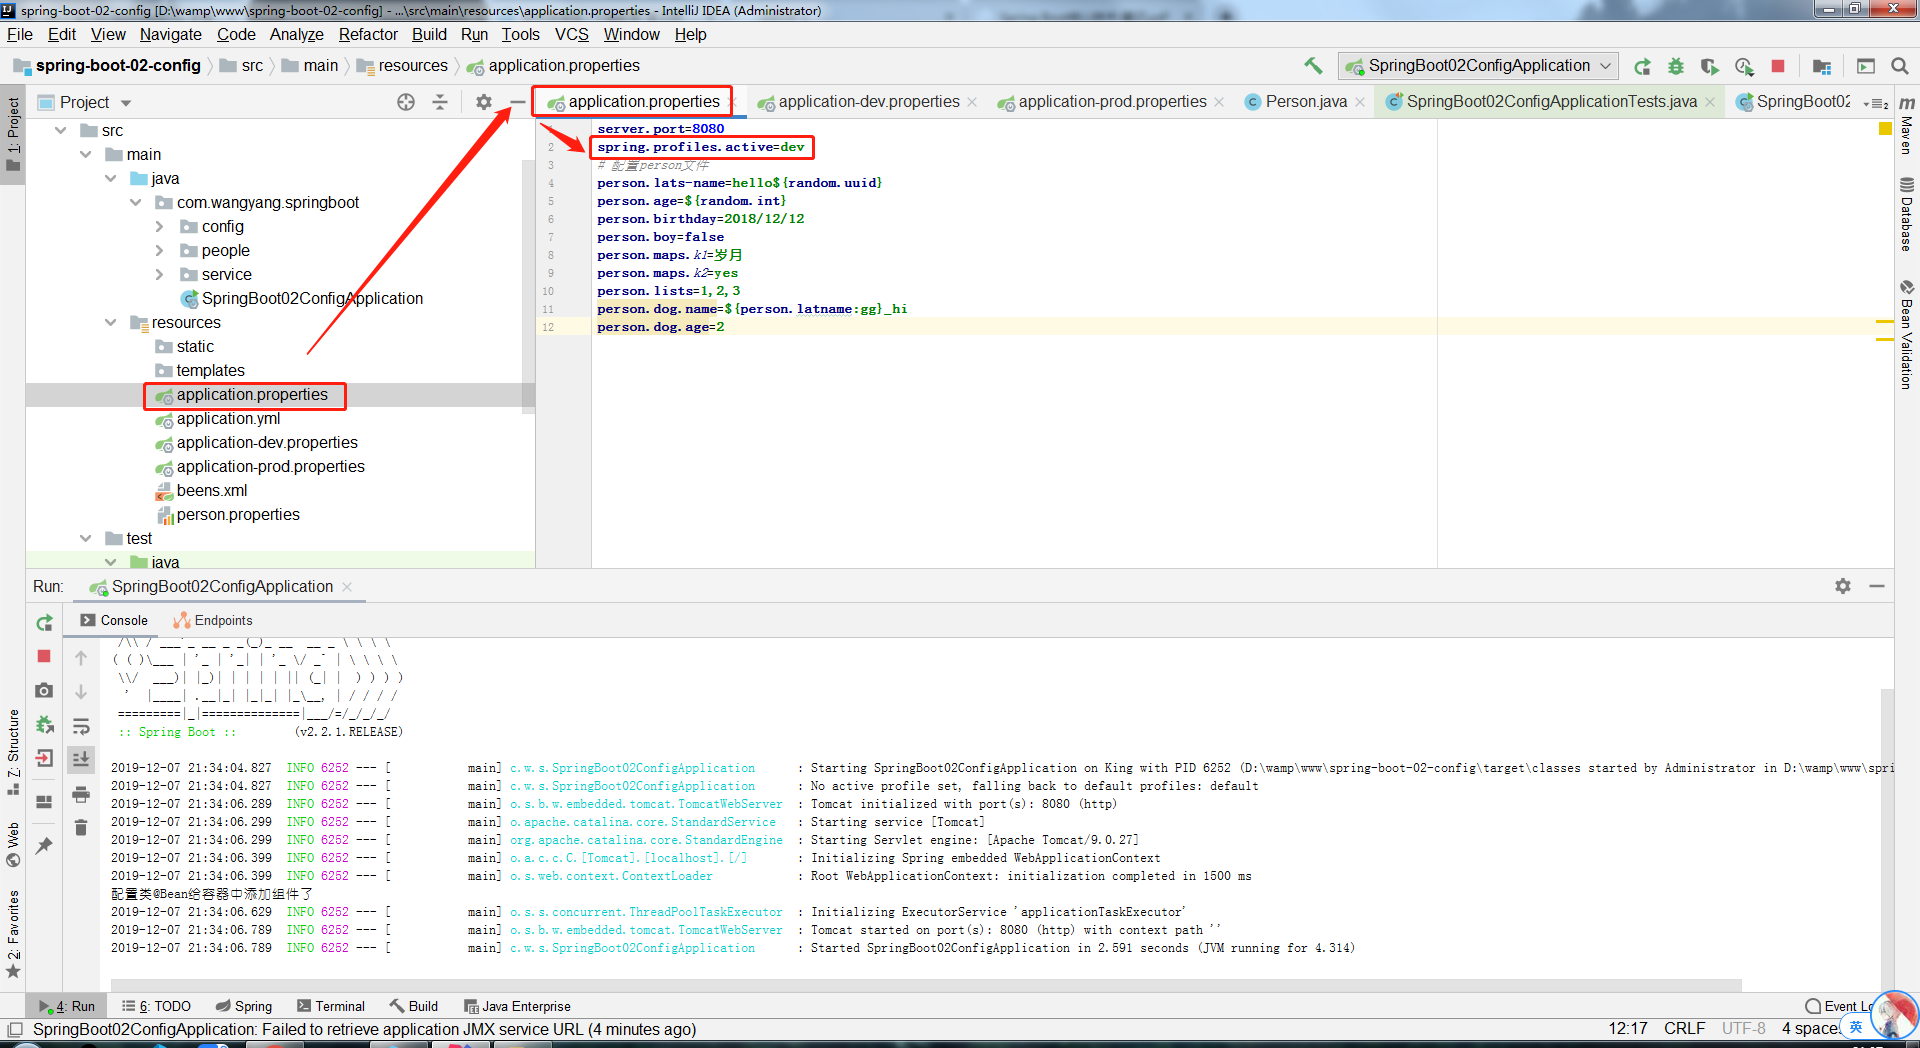Image resolution: width=1920 pixels, height=1048 pixels.
Task: Toggle the pin tab icon in the Run panel
Action: 44,846
